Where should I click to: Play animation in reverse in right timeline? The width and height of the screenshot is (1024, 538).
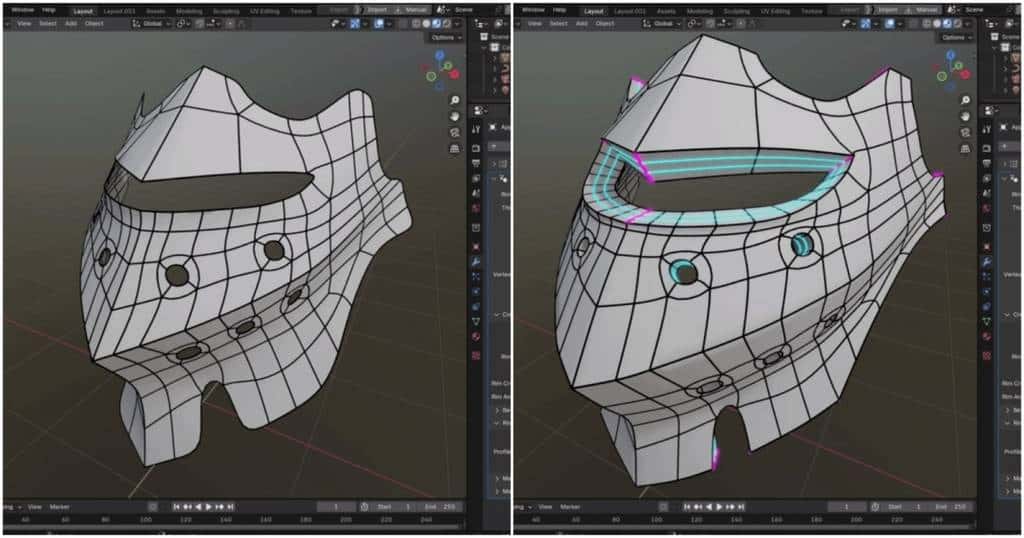pos(709,507)
